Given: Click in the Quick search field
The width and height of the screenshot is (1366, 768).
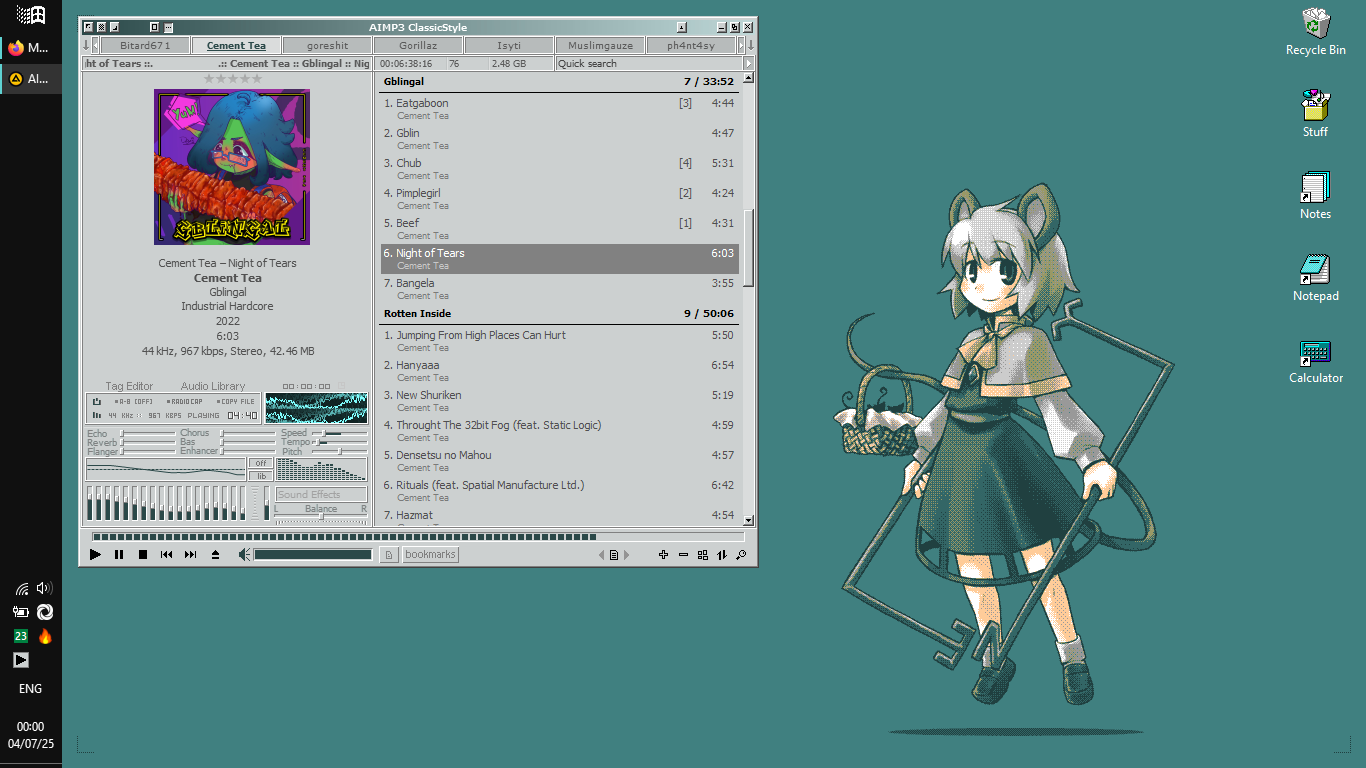Looking at the screenshot, I should pos(649,63).
